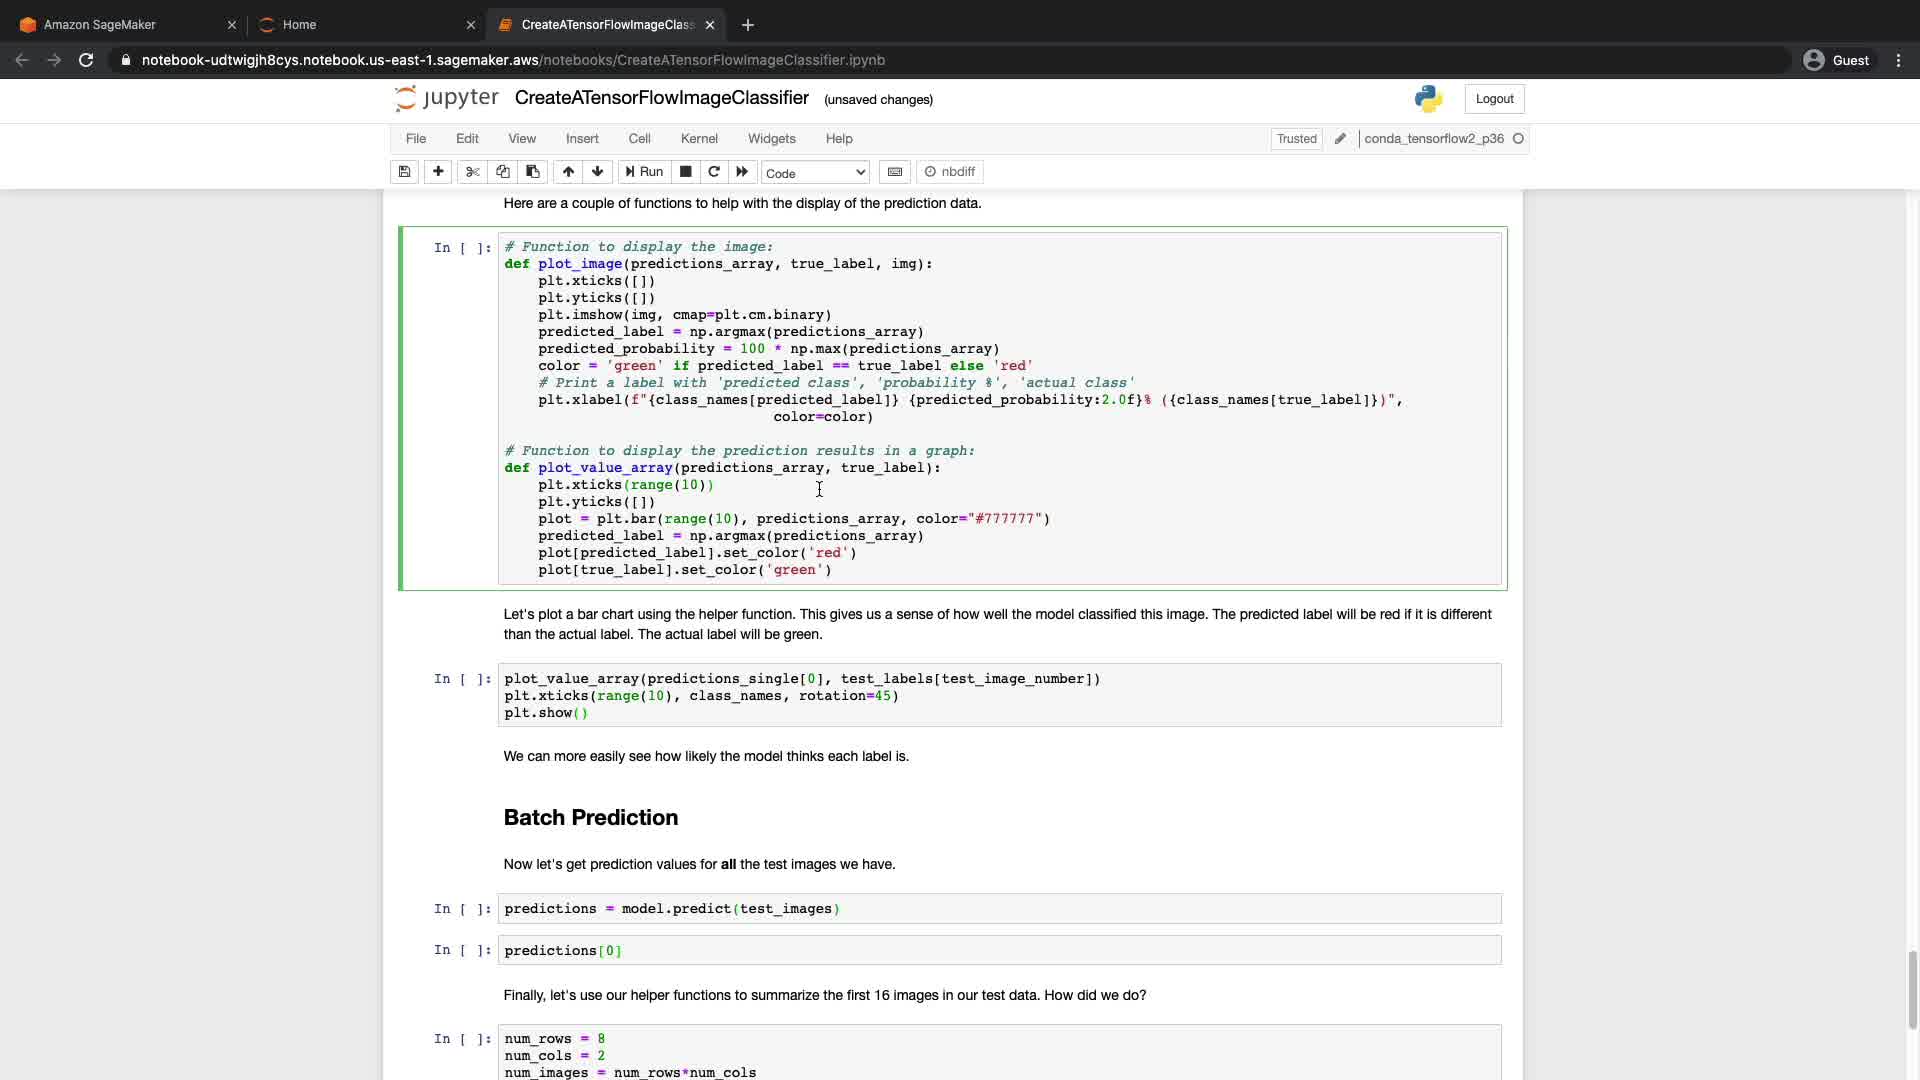The width and height of the screenshot is (1920, 1080).
Task: Insert cell below with plus icon
Action: coord(438,172)
